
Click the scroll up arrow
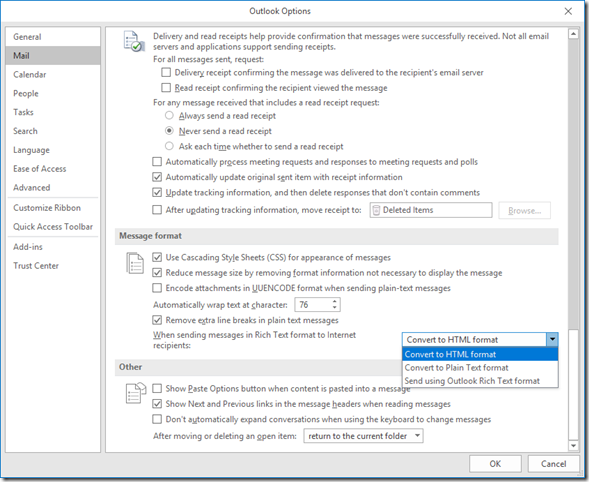573,34
